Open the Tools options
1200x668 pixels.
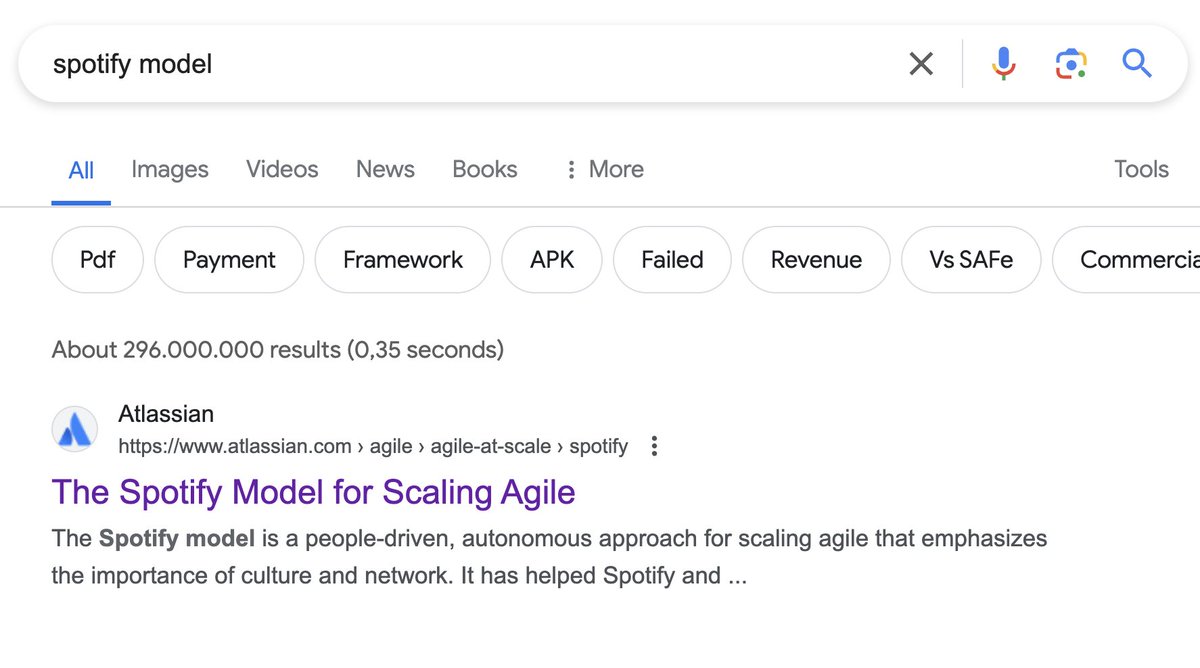pyautogui.click(x=1141, y=169)
